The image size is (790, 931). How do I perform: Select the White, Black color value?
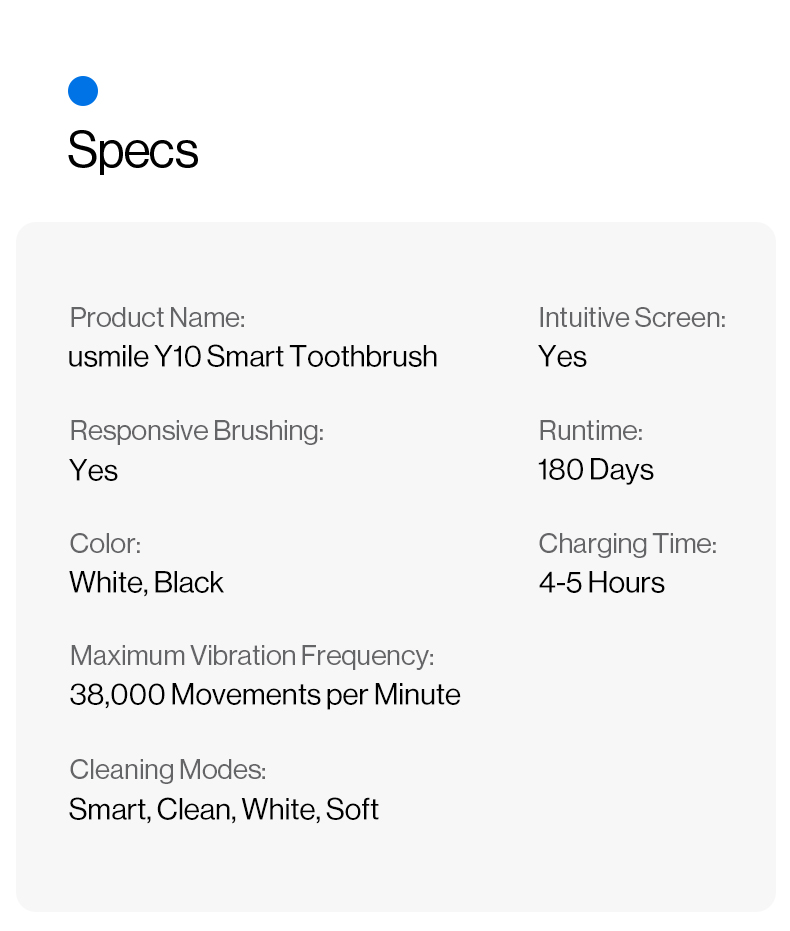coord(146,583)
